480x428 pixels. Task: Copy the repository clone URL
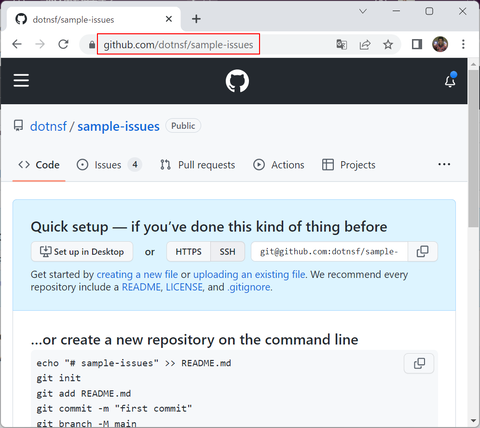[x=423, y=252]
